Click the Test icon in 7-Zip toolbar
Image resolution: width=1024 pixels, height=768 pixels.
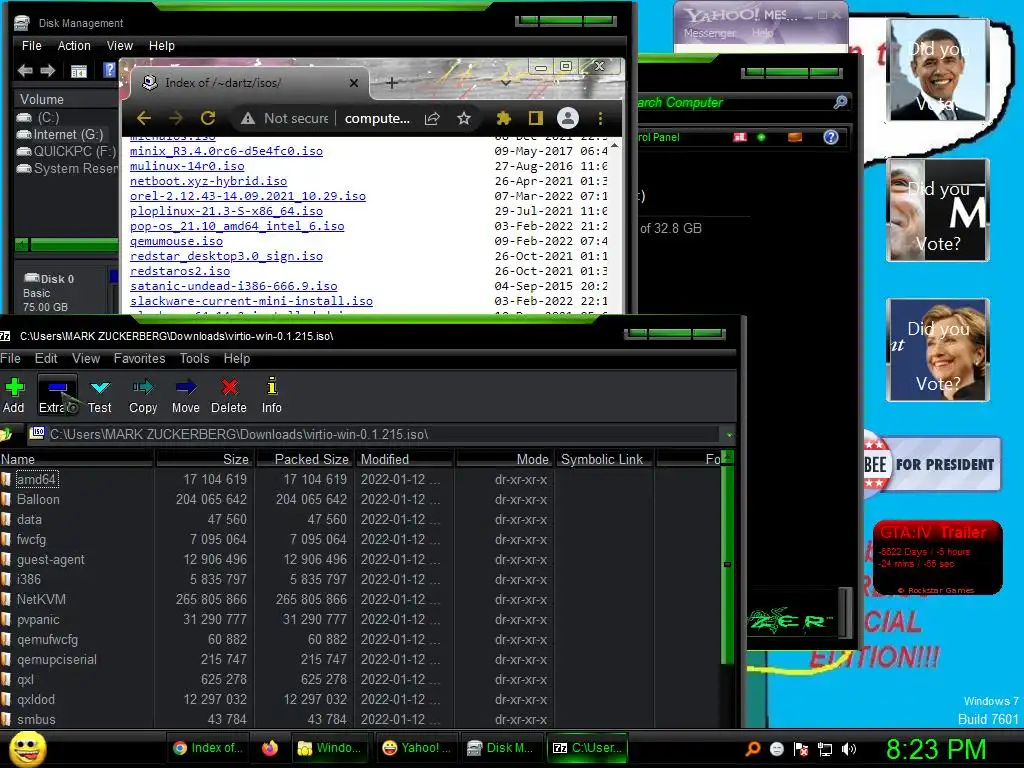tap(99, 395)
